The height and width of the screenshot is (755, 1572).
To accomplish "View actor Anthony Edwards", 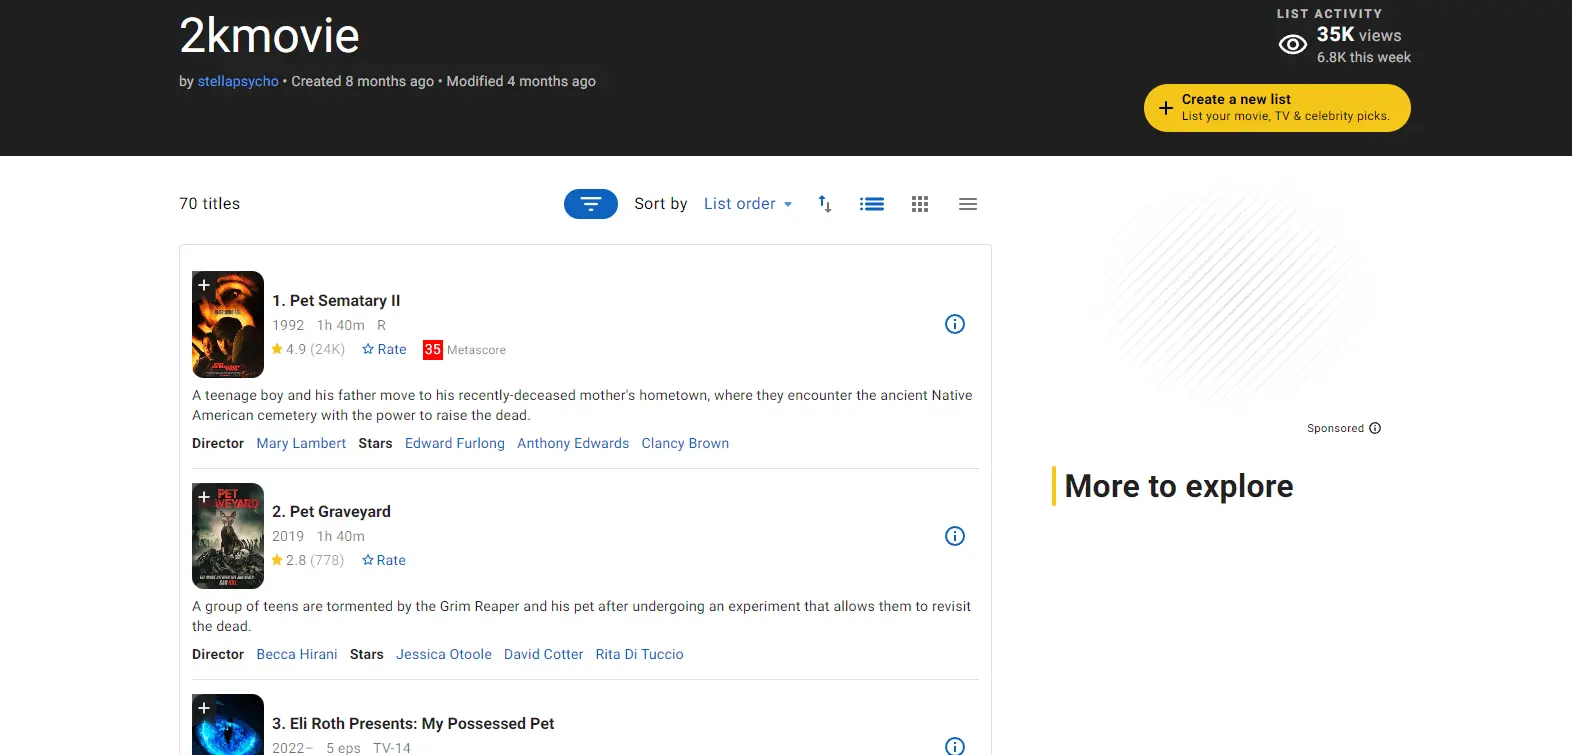I will point(573,443).
